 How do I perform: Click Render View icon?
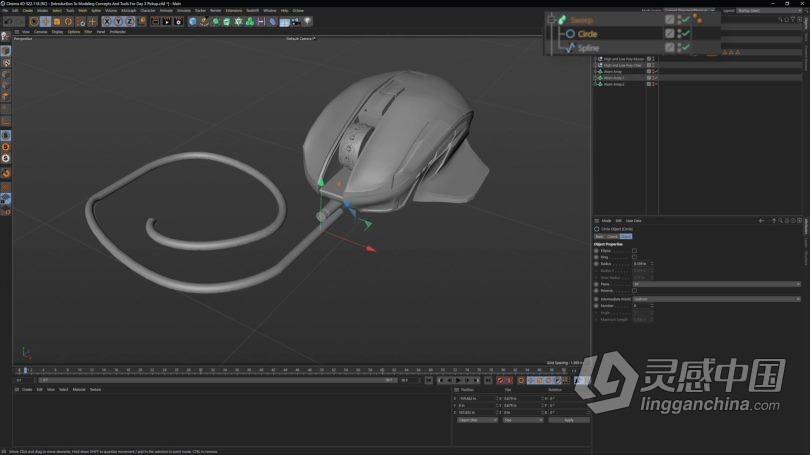(x=155, y=22)
